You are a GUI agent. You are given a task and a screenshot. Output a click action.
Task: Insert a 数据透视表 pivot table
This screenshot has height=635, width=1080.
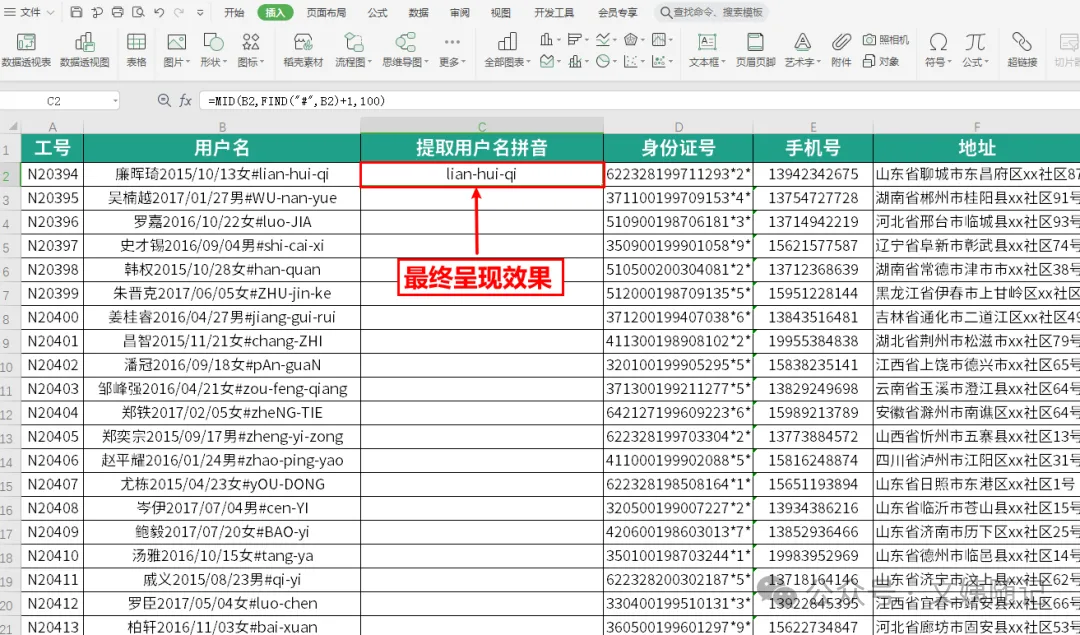pyautogui.click(x=26, y=50)
